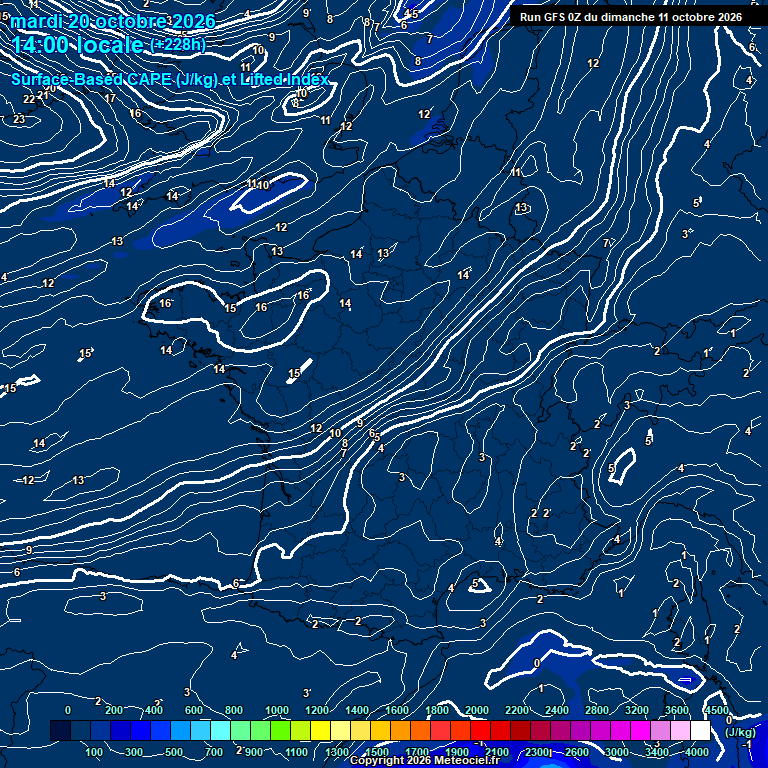
Task: Click the legend value '1300'
Action: pyautogui.click(x=337, y=752)
